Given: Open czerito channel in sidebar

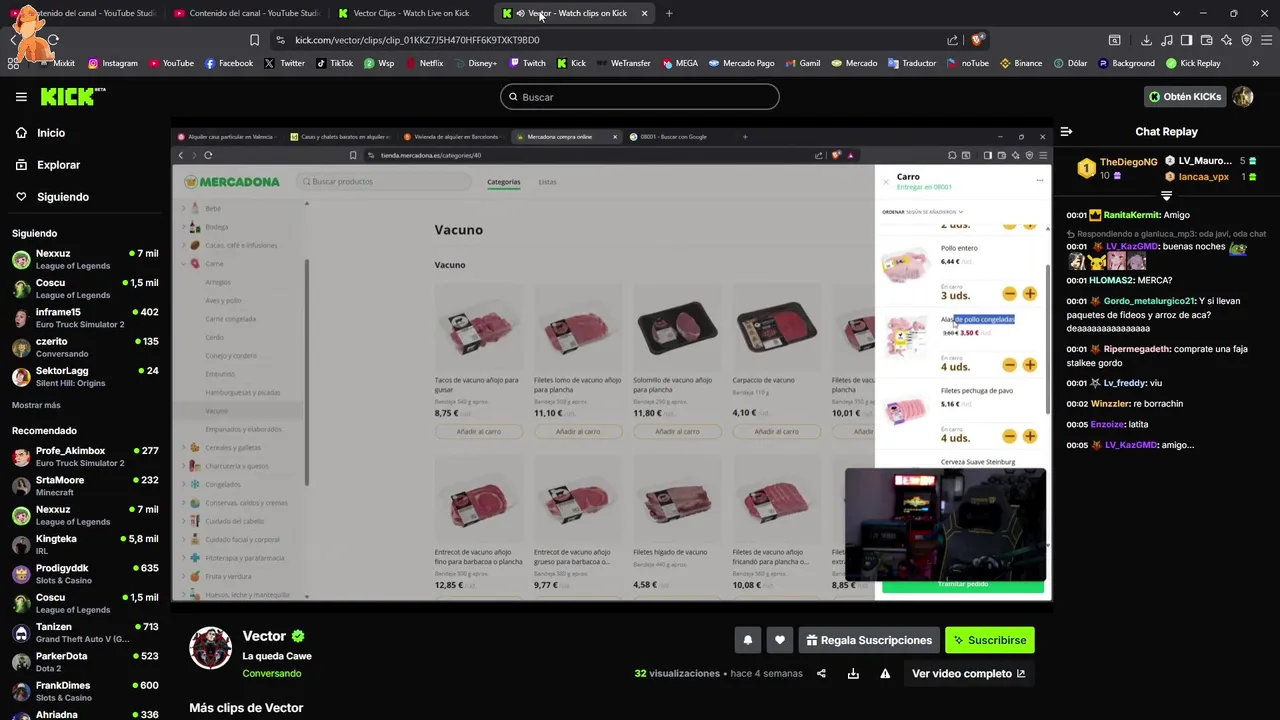Looking at the screenshot, I should [85, 347].
